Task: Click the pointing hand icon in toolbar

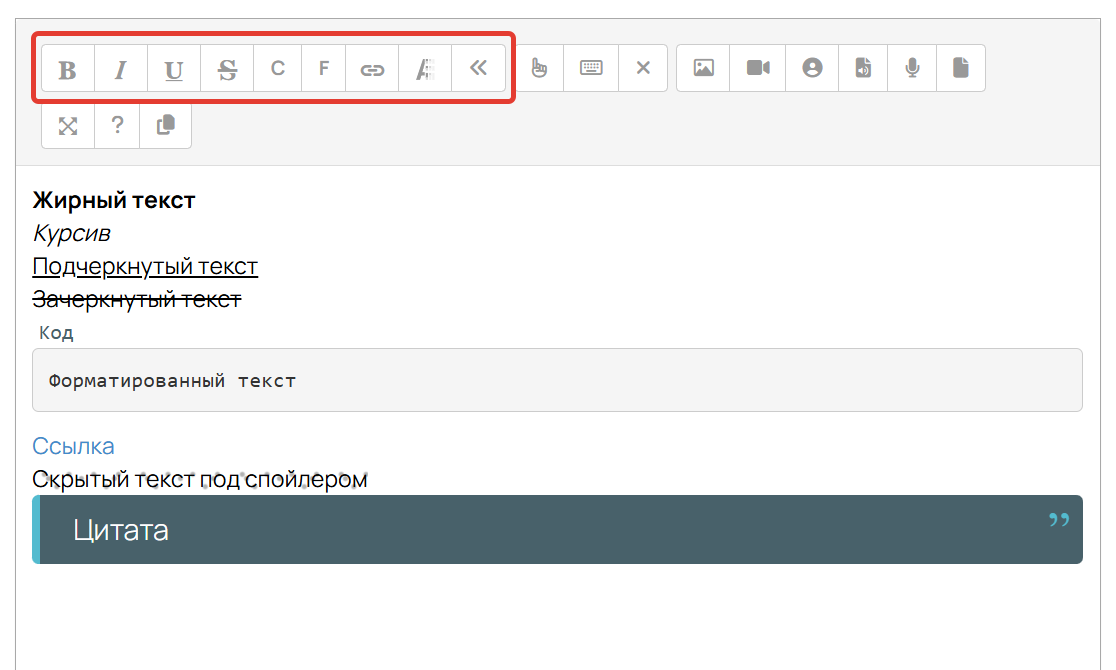Action: pos(539,68)
